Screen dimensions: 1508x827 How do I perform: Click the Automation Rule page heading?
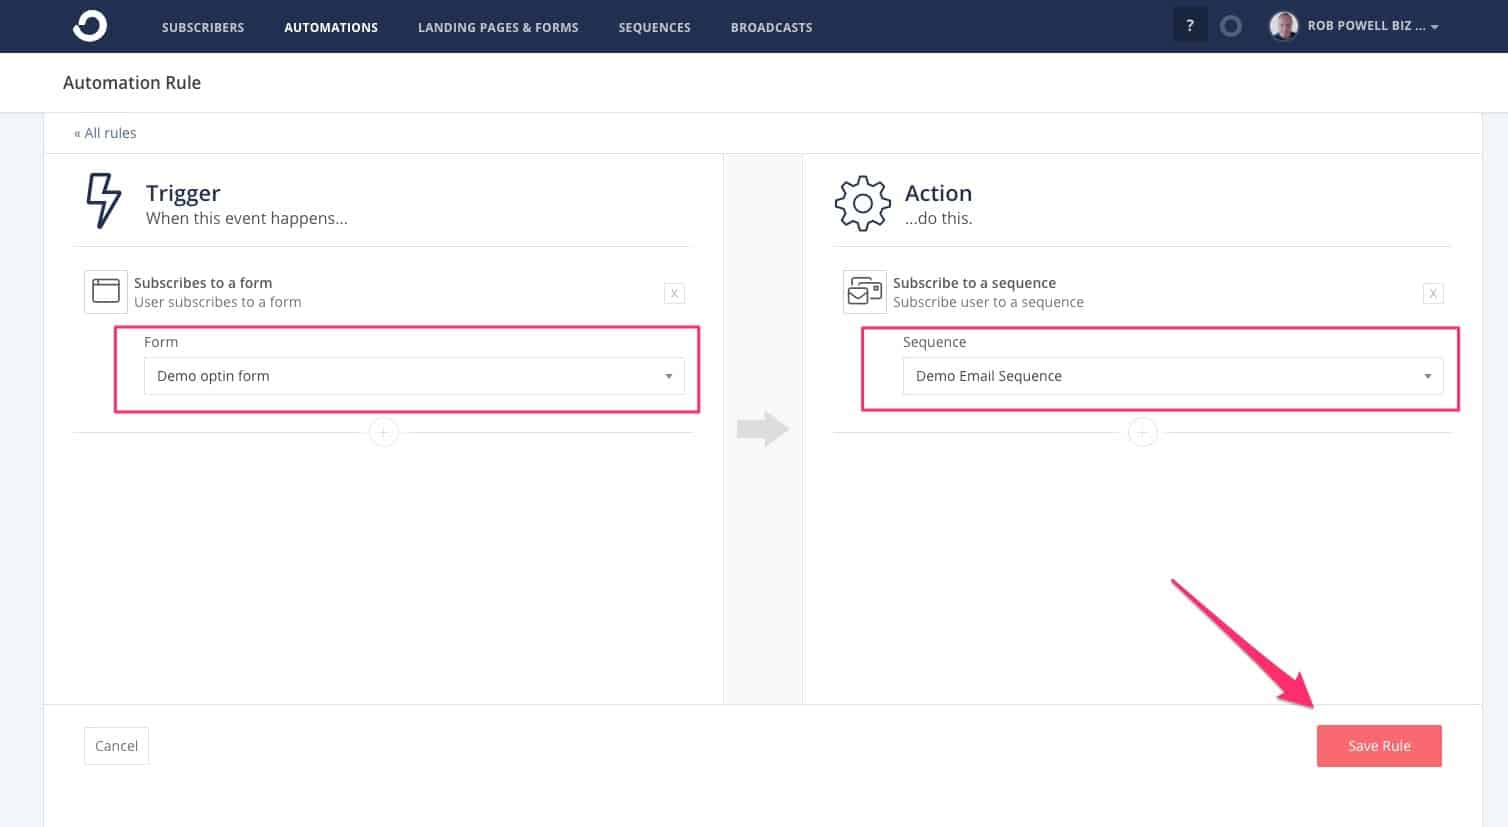pyautogui.click(x=132, y=83)
